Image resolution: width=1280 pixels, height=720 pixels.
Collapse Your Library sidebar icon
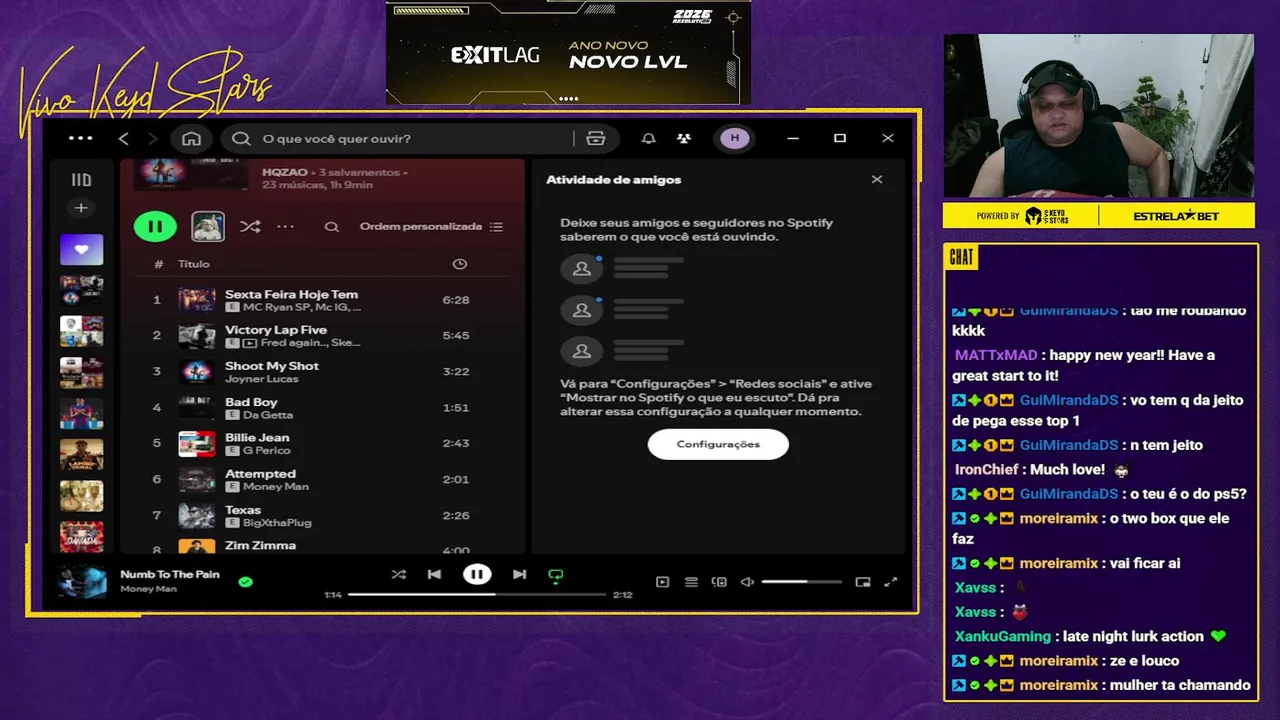click(81, 180)
